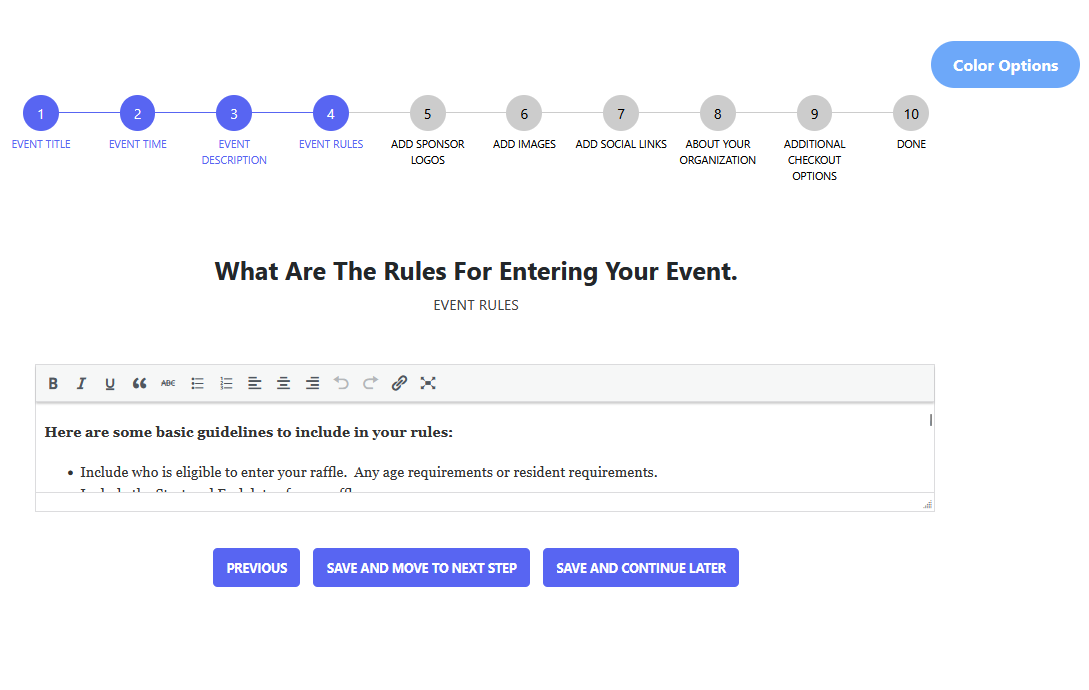Open step 7 Add Social Links
The image size is (1089, 690).
pyautogui.click(x=621, y=114)
